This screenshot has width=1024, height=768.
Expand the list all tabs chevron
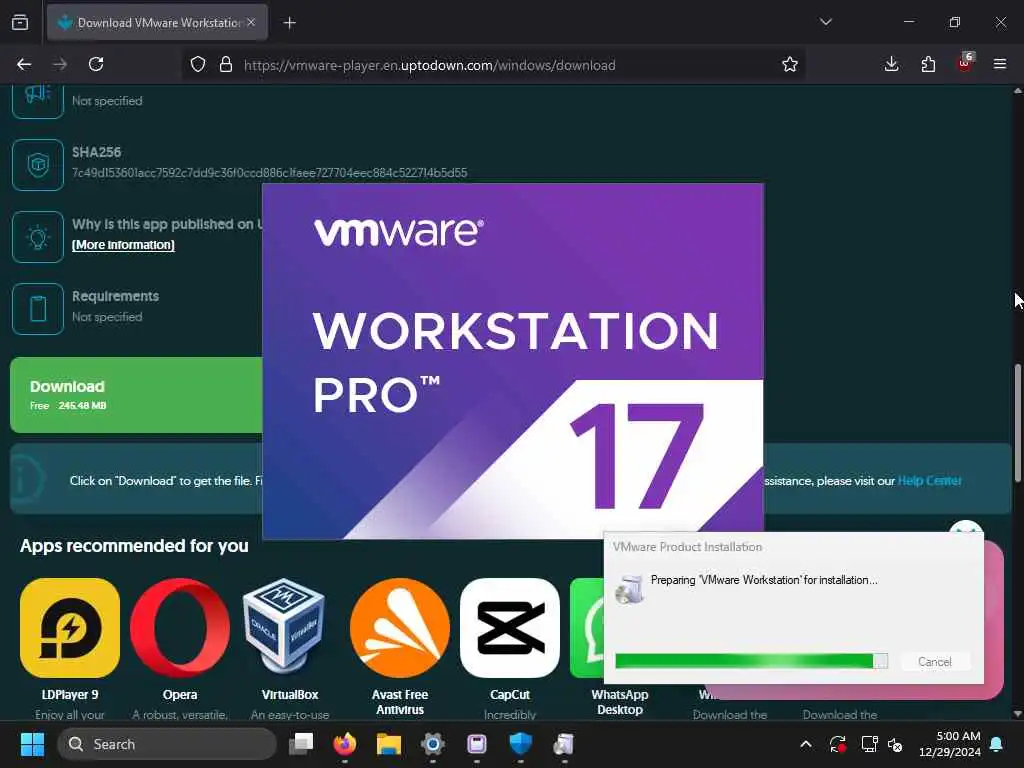(826, 23)
